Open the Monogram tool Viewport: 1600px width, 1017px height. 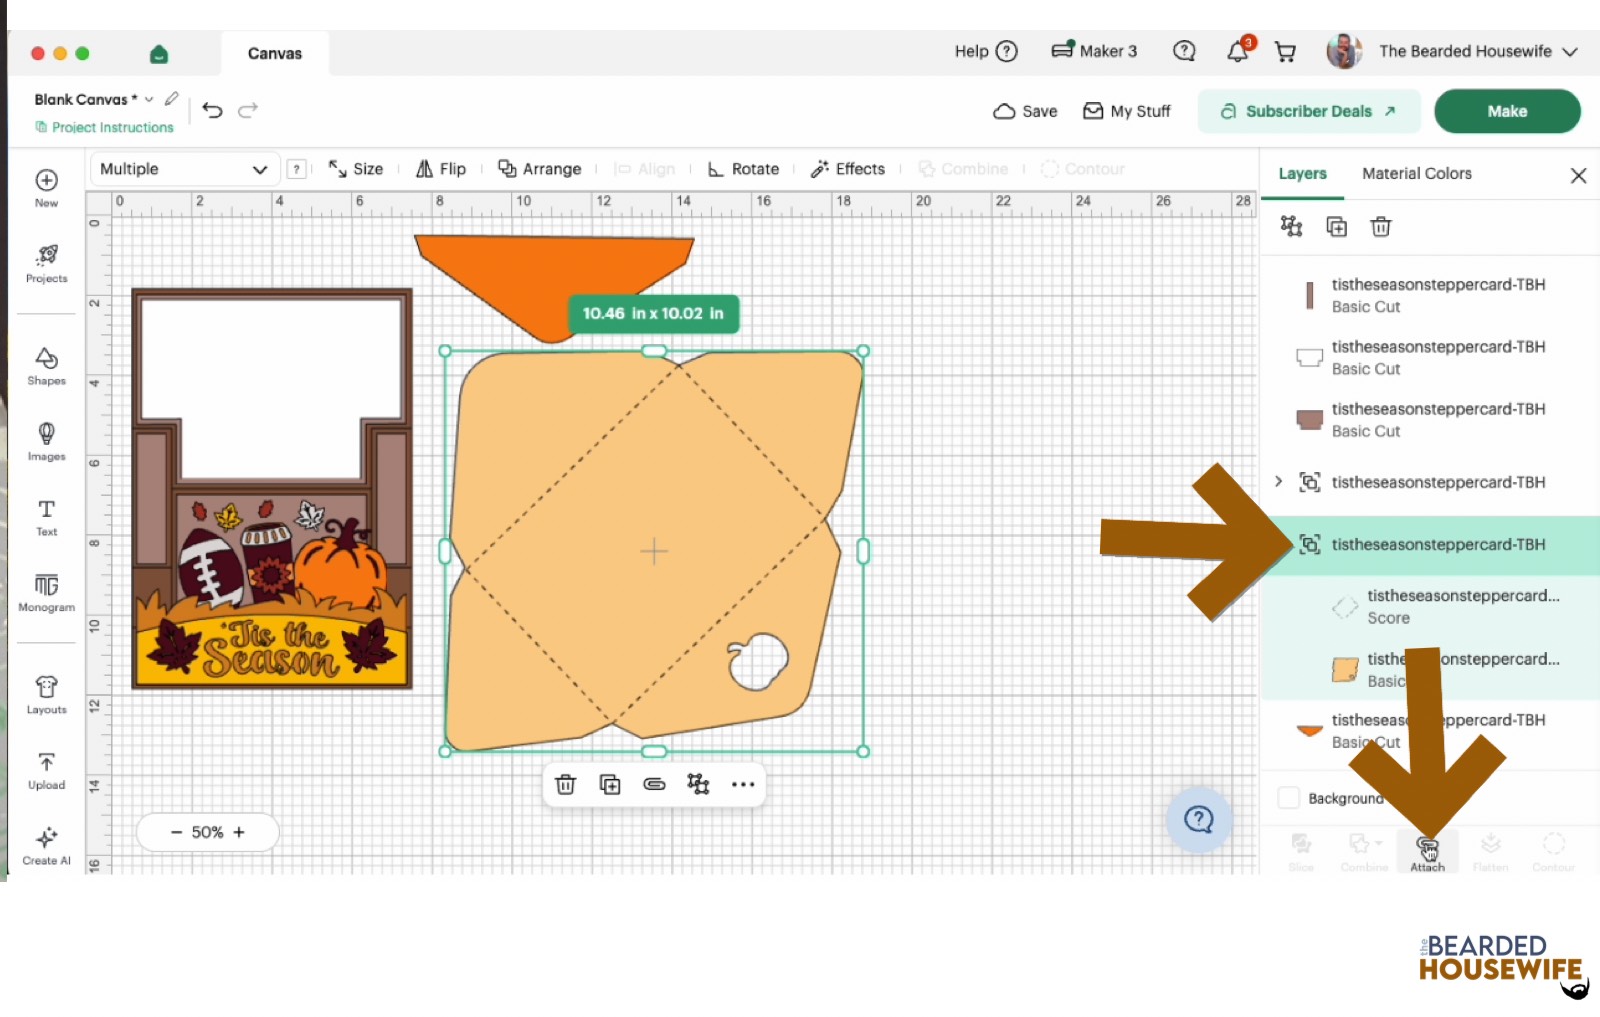[x=46, y=592]
